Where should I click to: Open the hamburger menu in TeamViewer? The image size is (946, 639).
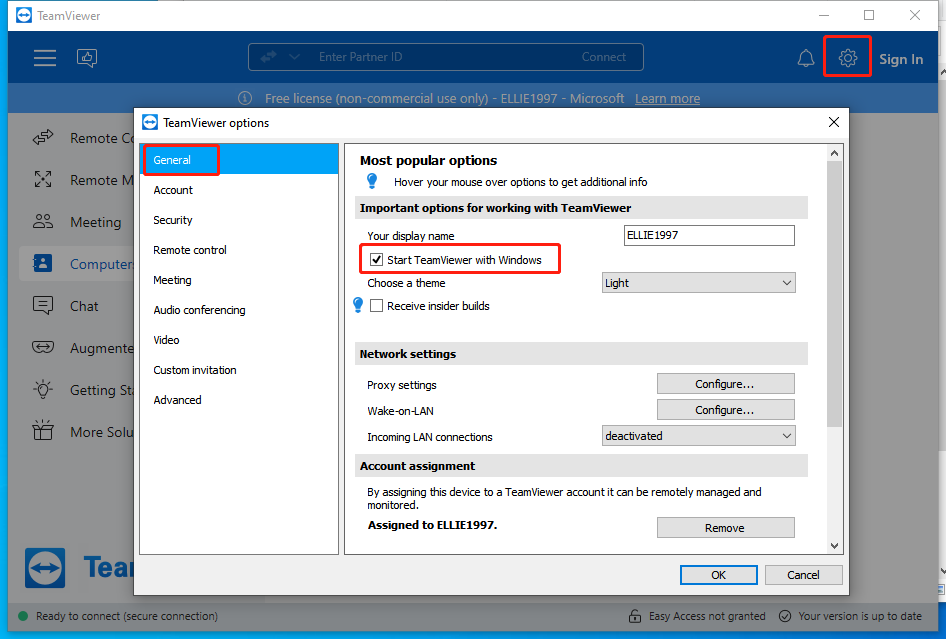45,58
